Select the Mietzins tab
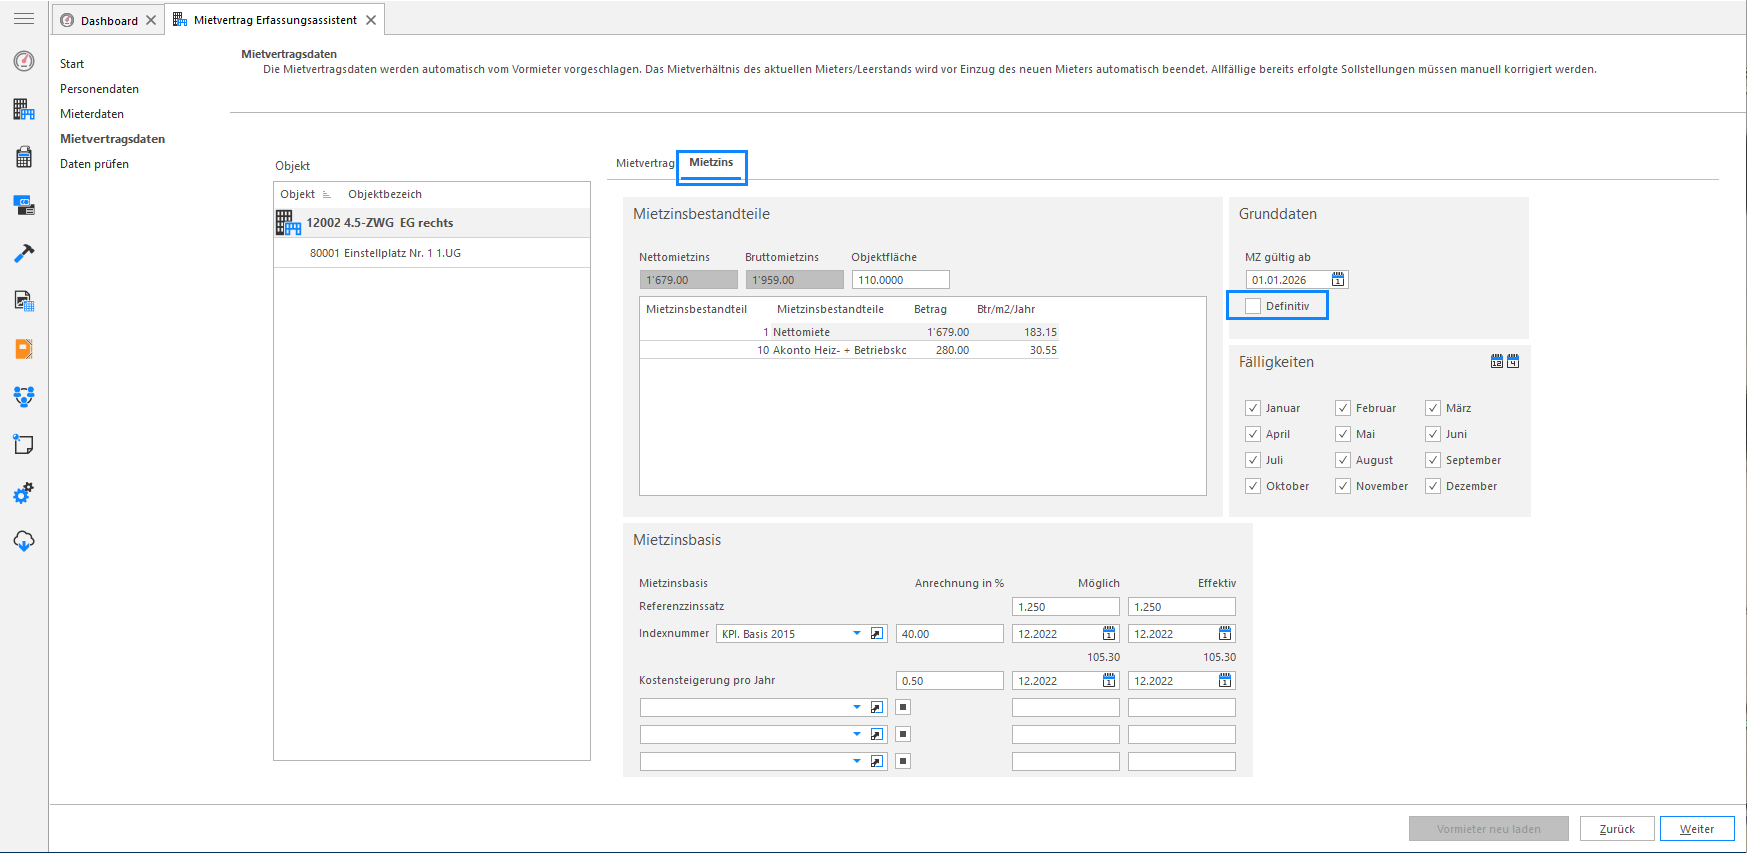Screen dimensions: 1747x853 pos(711,163)
